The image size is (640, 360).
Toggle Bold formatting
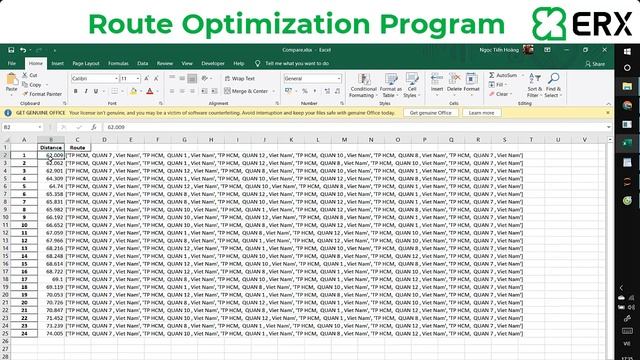click(x=76, y=91)
